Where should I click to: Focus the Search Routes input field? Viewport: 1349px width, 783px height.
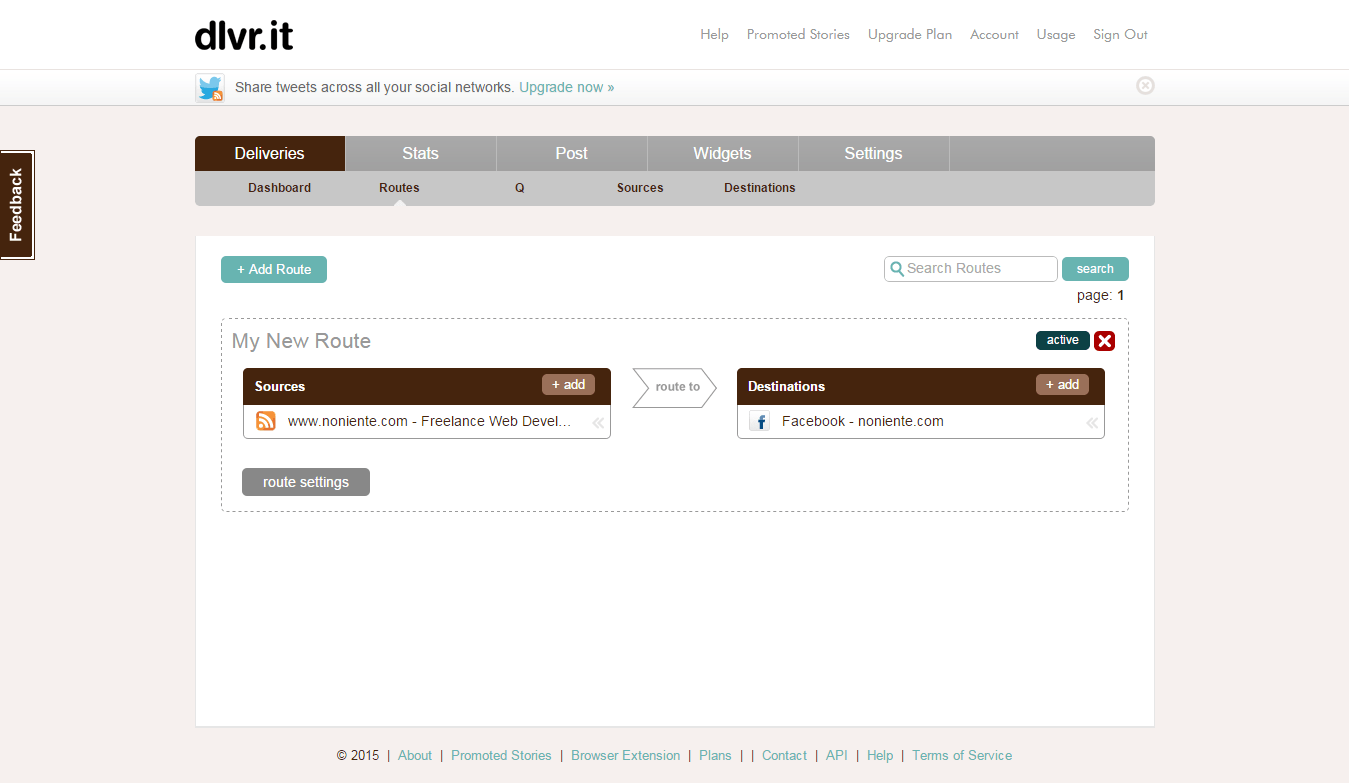pos(978,269)
